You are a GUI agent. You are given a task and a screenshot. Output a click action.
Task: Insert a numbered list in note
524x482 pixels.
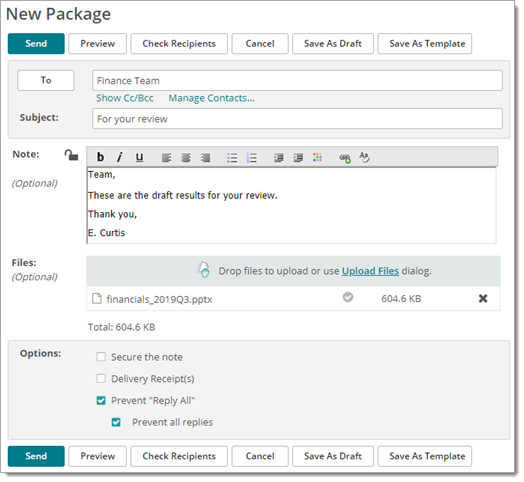coord(252,157)
